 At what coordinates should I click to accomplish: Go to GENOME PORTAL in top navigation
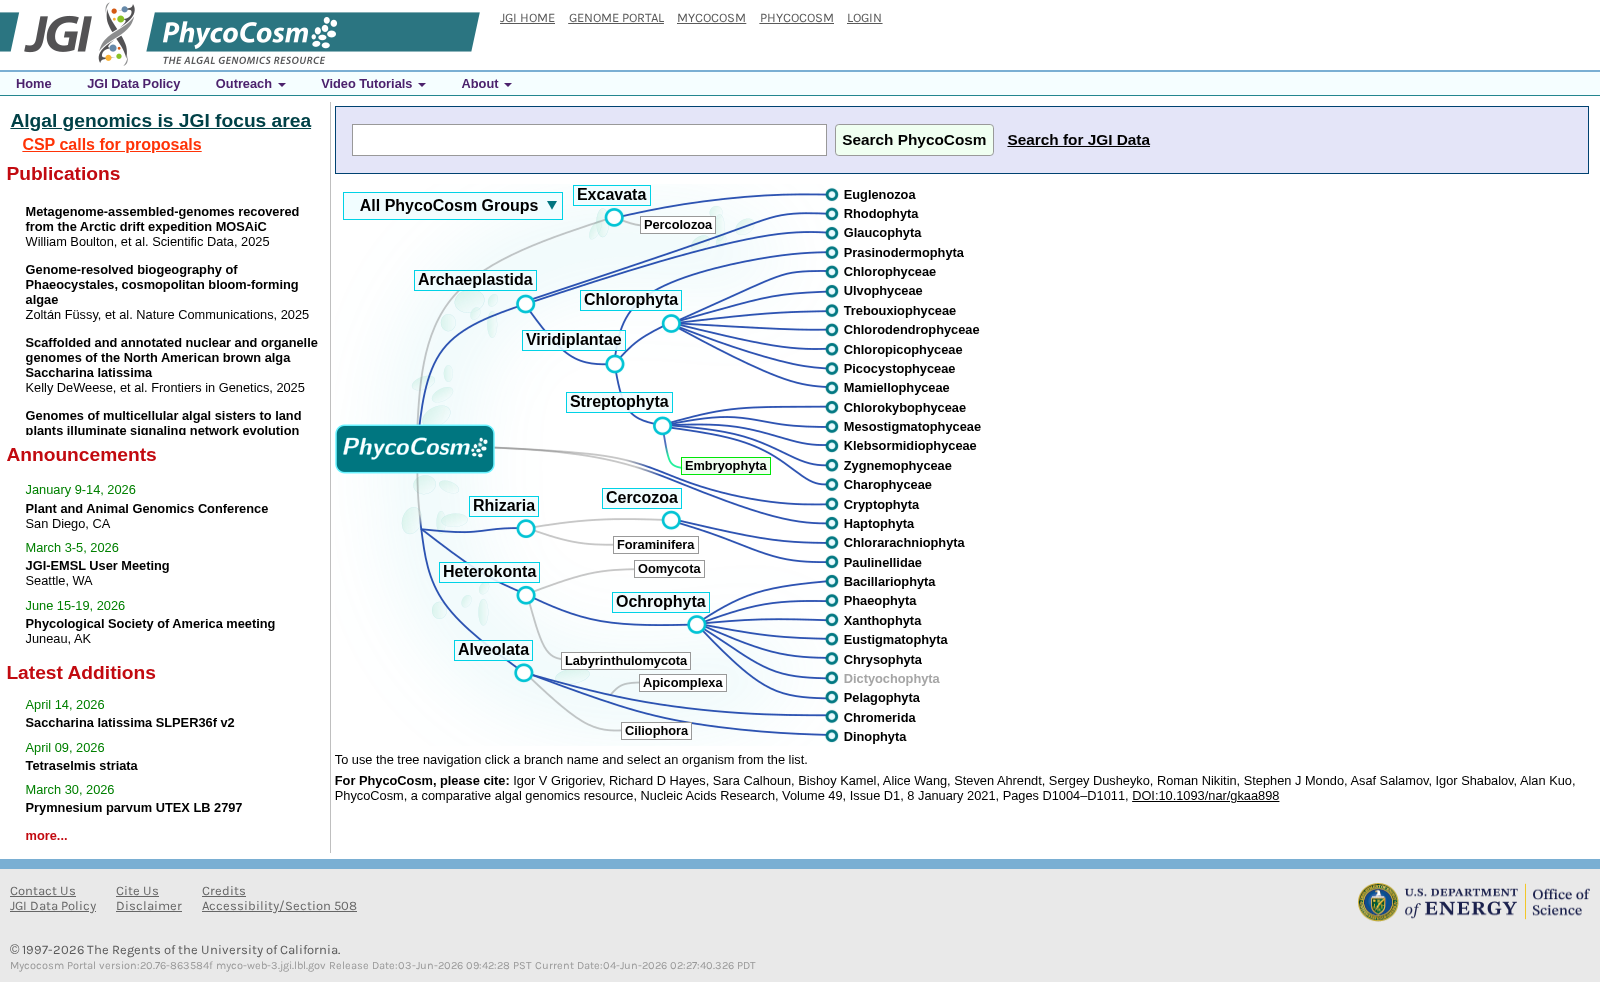tap(616, 18)
